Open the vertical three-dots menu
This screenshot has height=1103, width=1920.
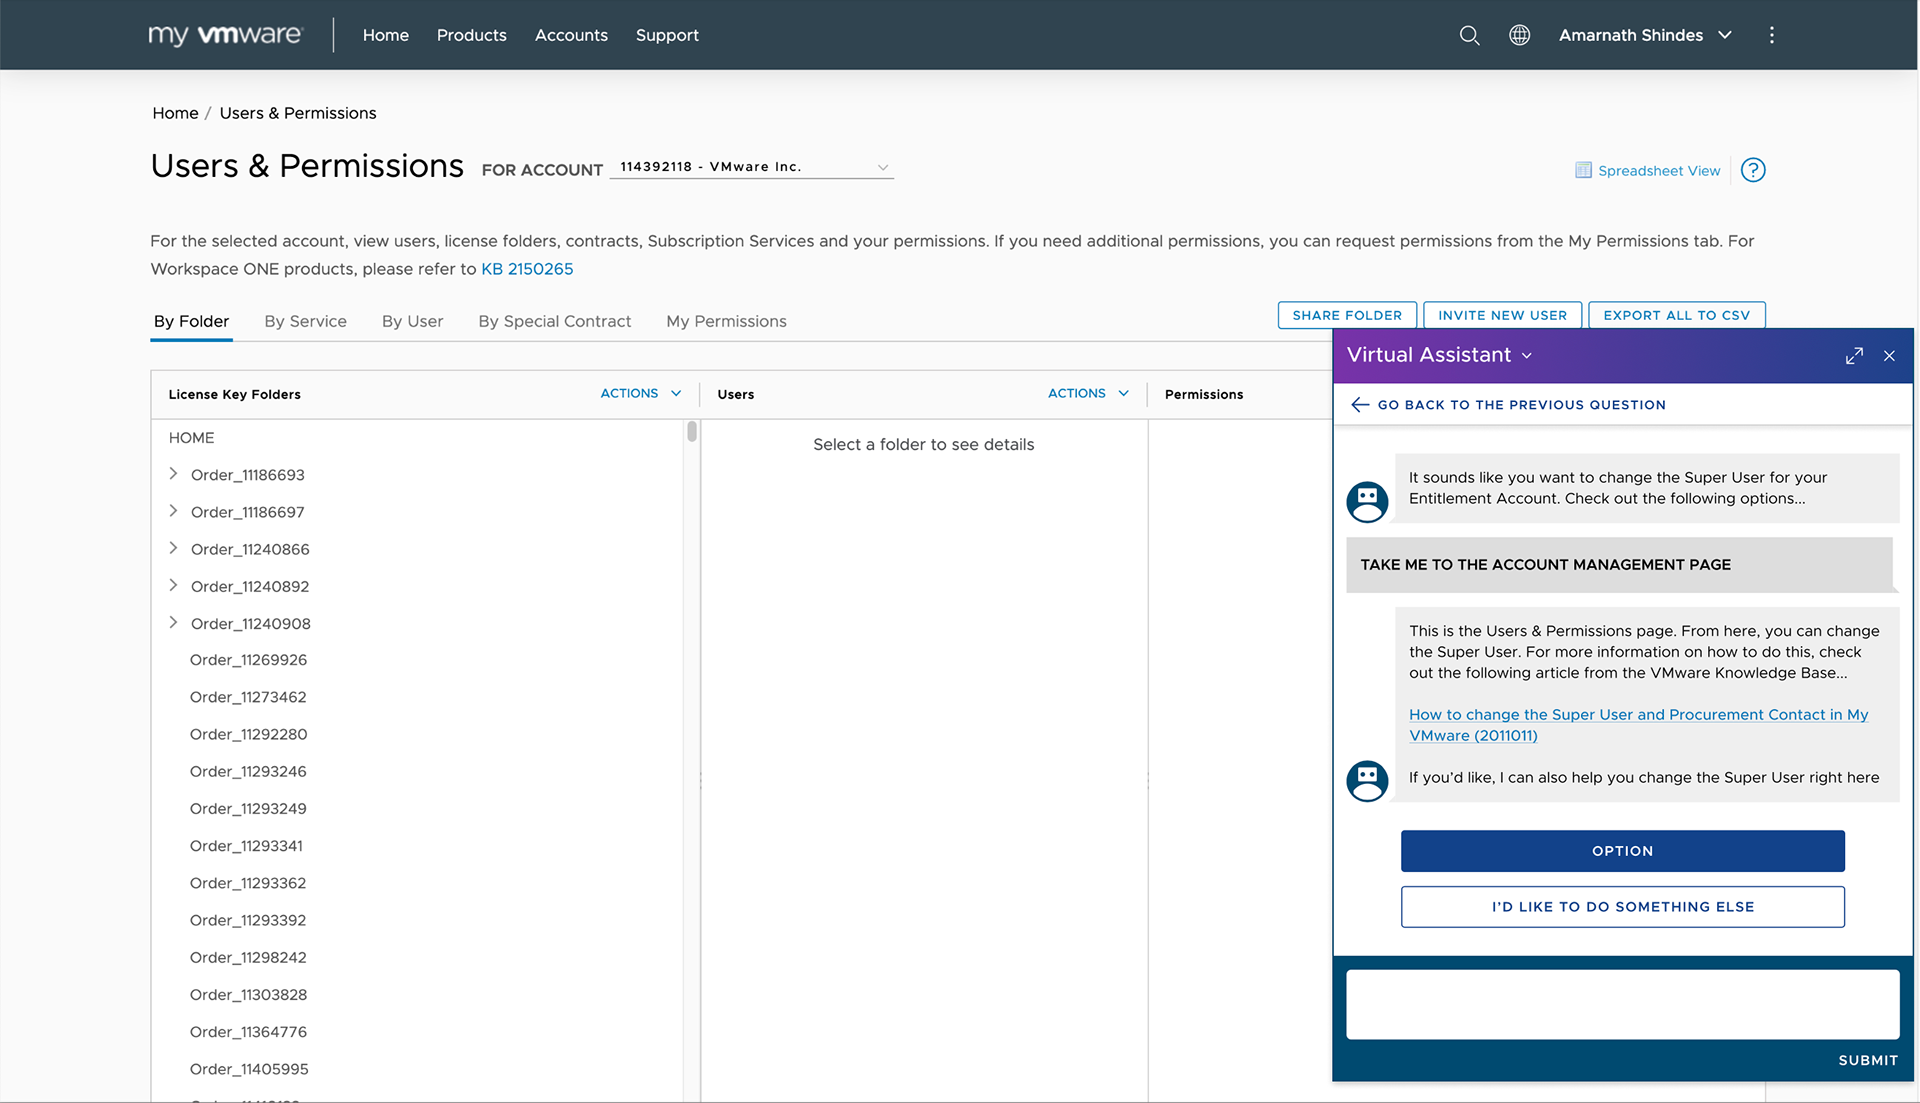(1771, 35)
